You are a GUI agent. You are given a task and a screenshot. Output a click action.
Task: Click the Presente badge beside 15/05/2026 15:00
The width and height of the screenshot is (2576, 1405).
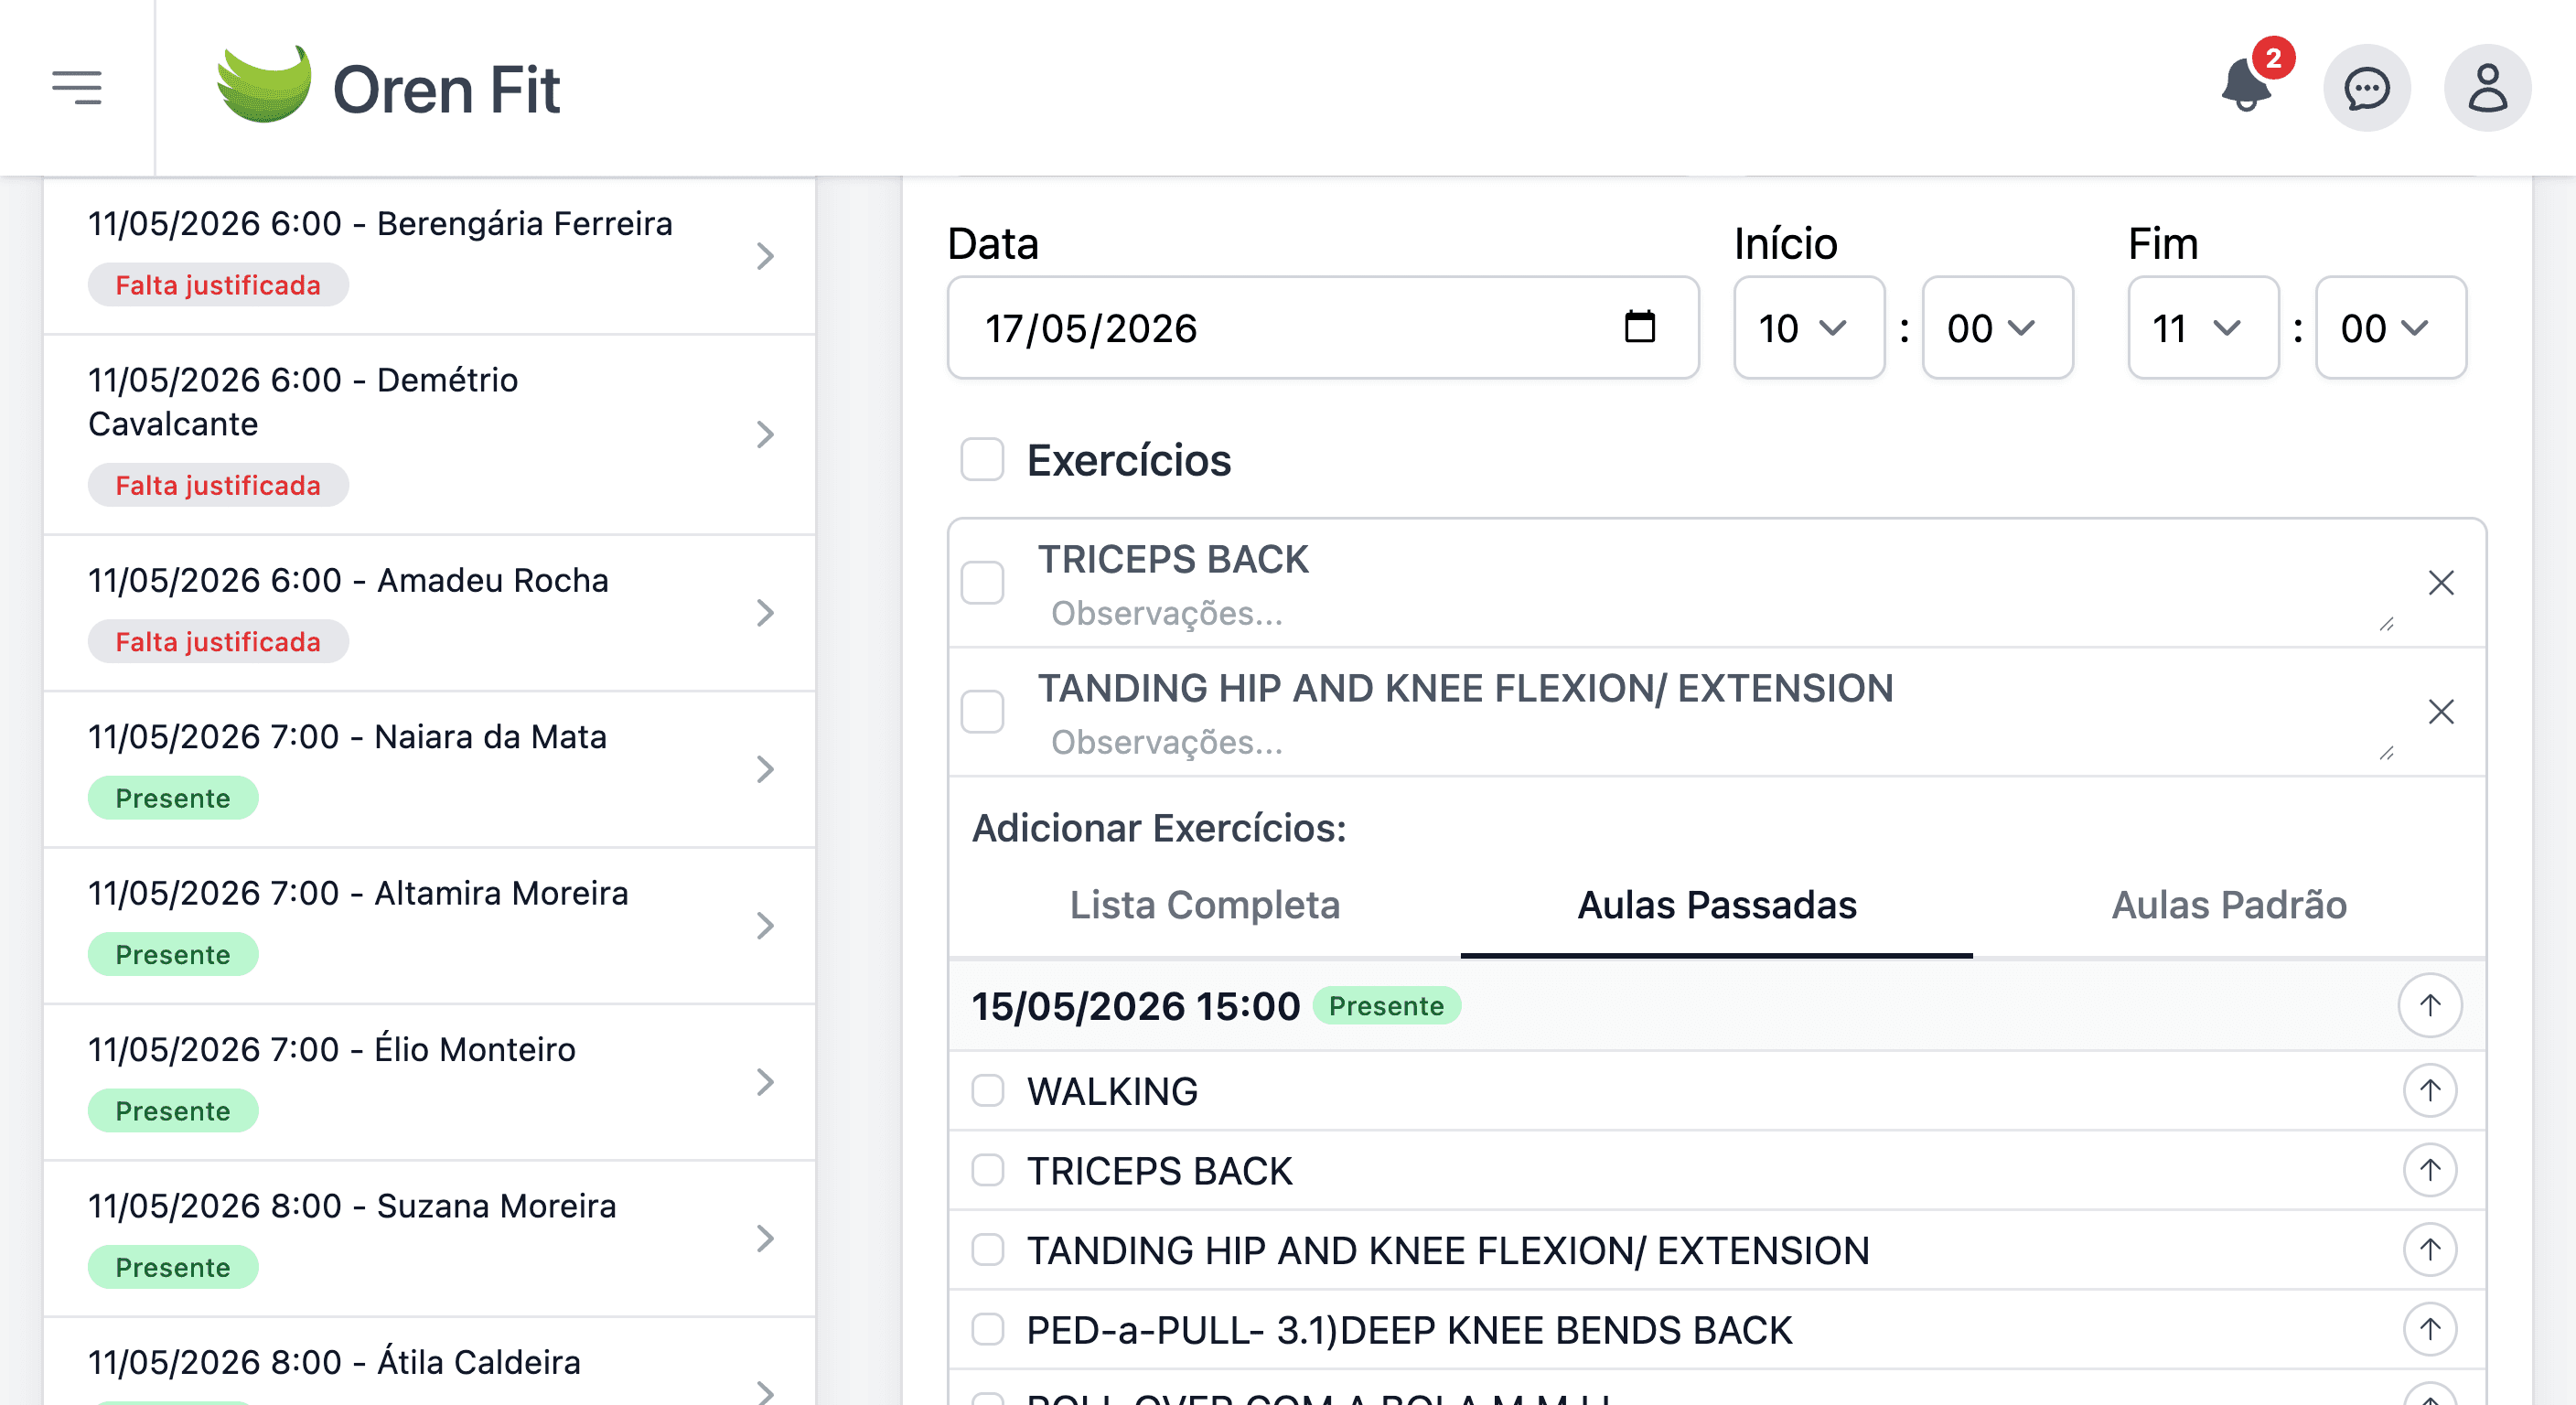coord(1385,1005)
